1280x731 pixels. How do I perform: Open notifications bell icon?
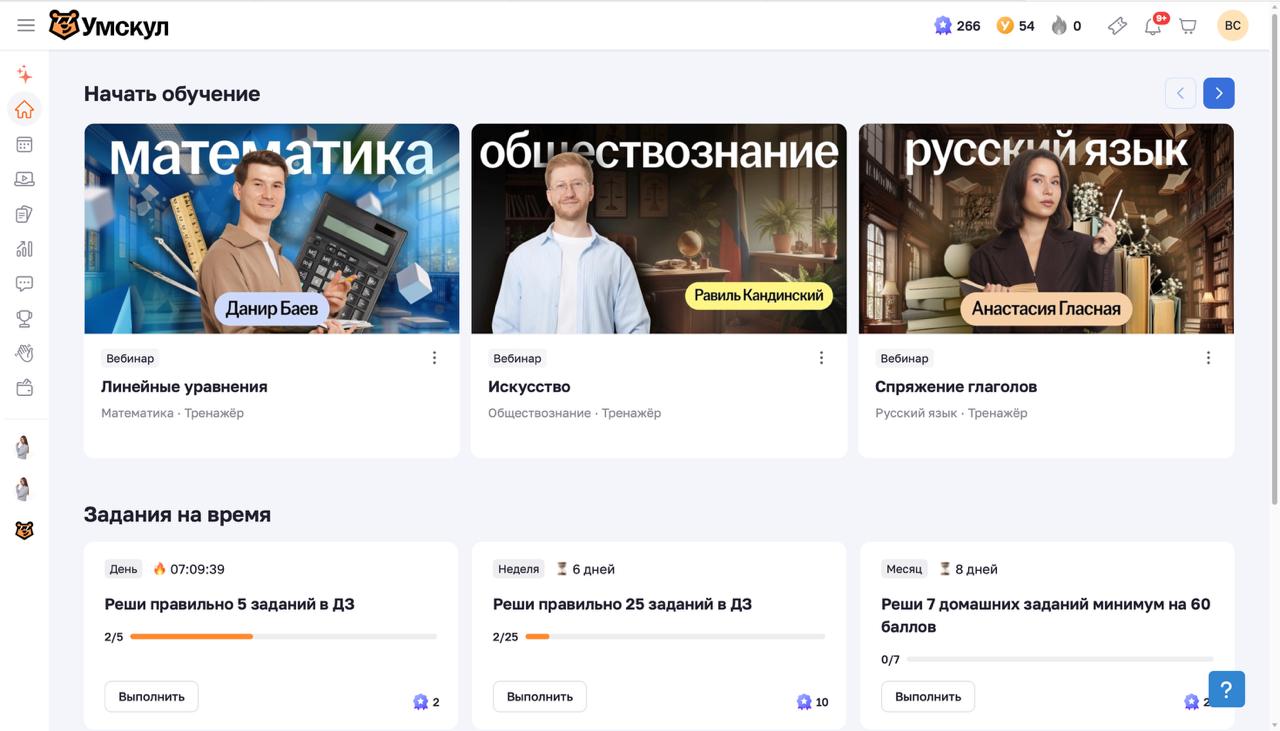click(x=1153, y=26)
